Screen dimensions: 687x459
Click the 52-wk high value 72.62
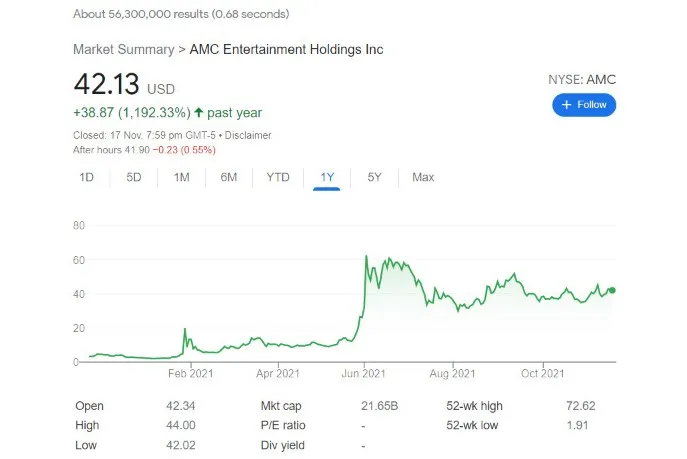tap(581, 406)
